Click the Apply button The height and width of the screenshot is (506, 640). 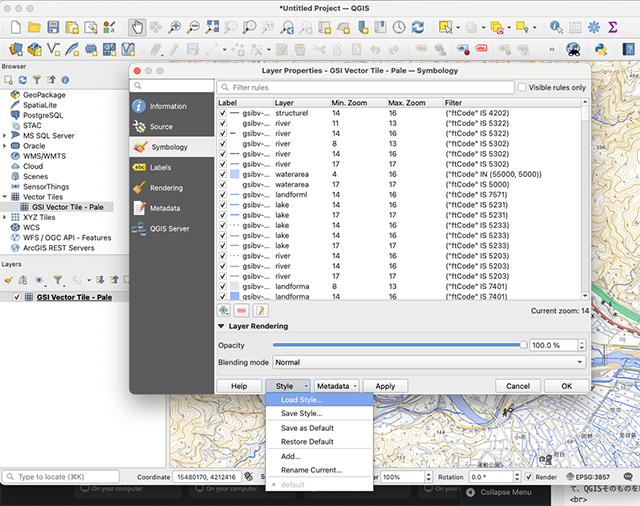(x=385, y=386)
